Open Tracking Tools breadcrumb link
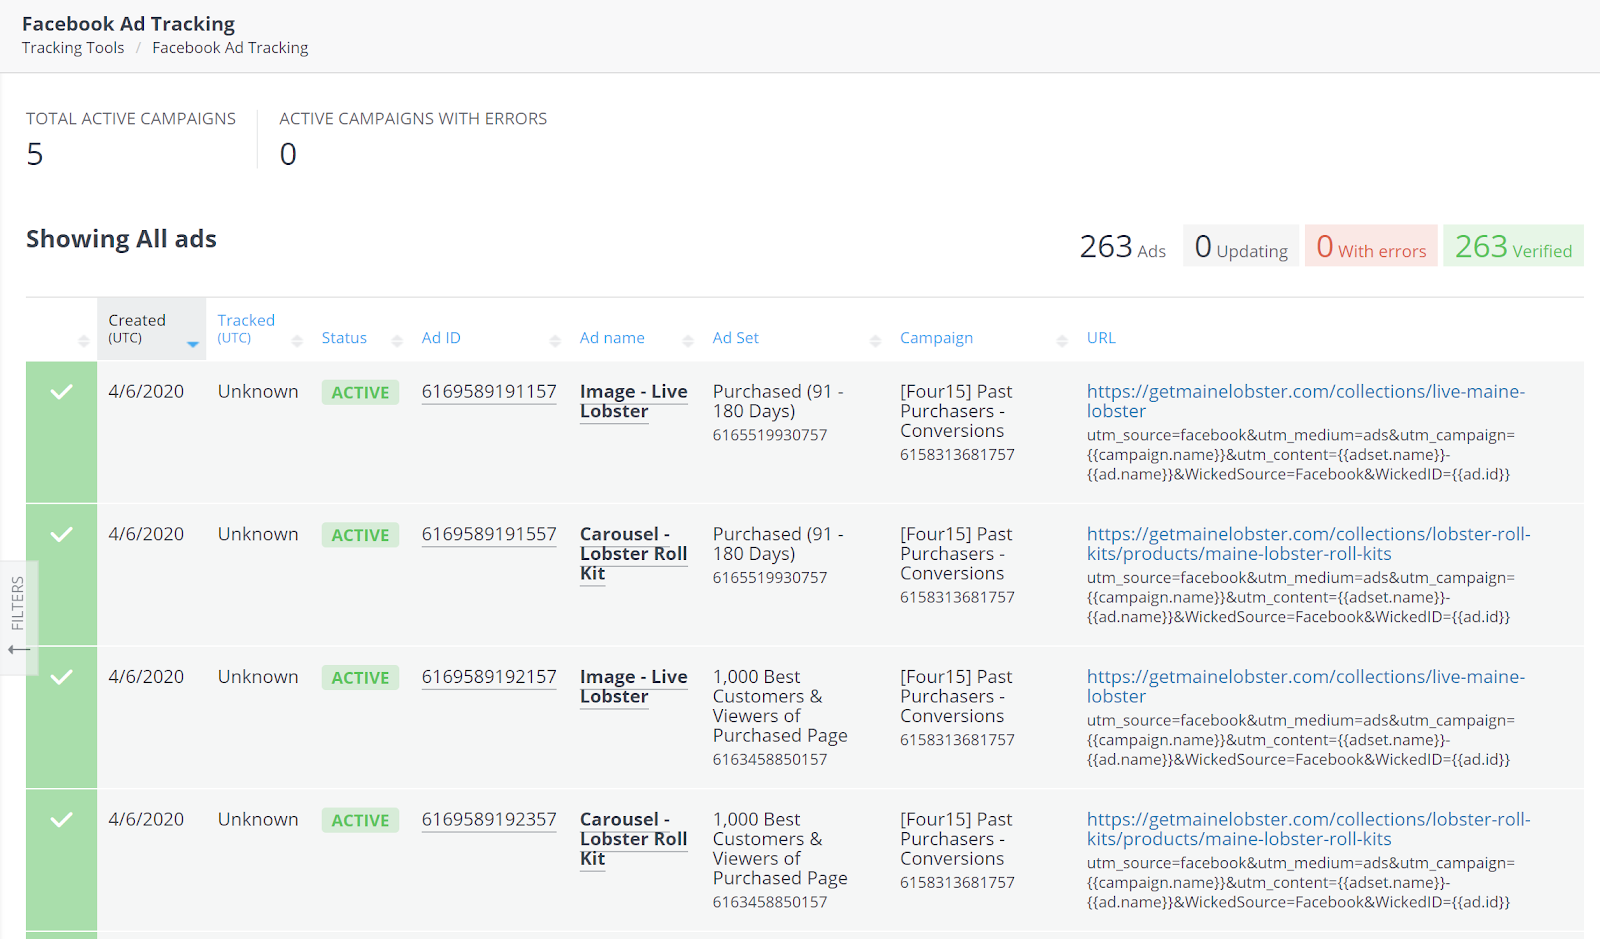Screen dimensions: 1600x939 (x=73, y=48)
